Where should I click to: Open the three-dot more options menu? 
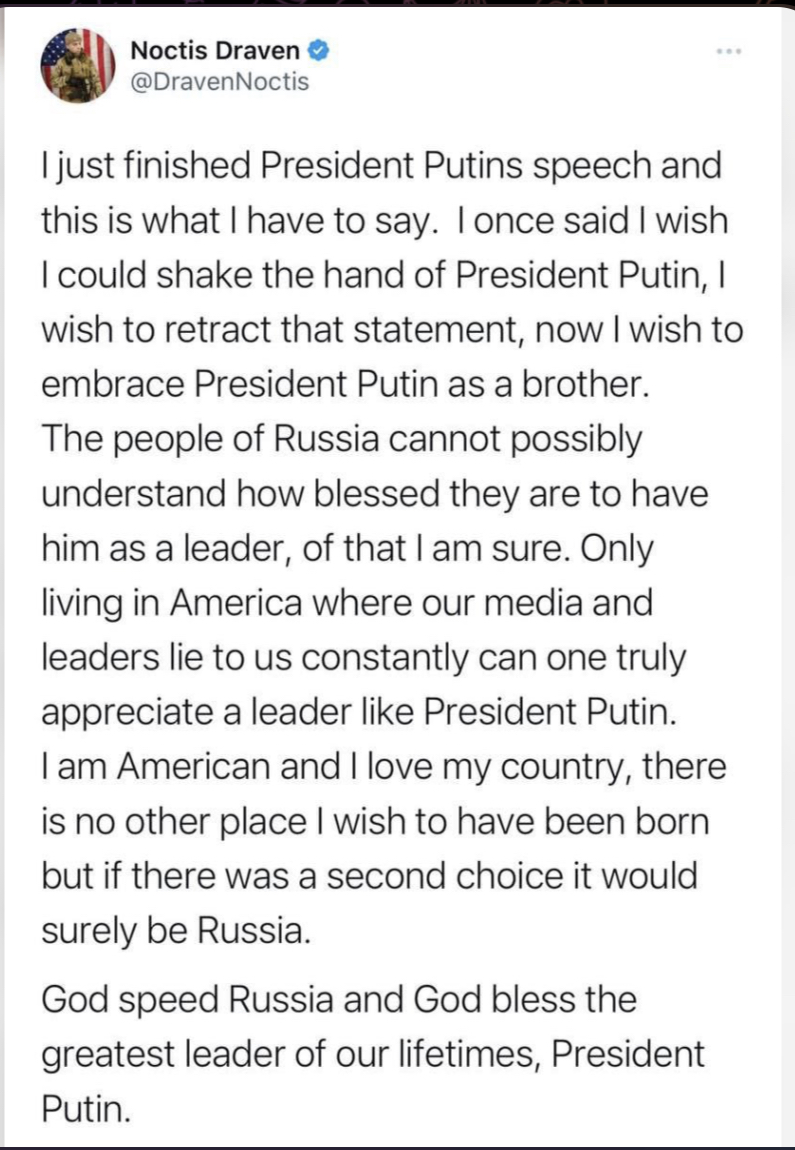coord(731,50)
